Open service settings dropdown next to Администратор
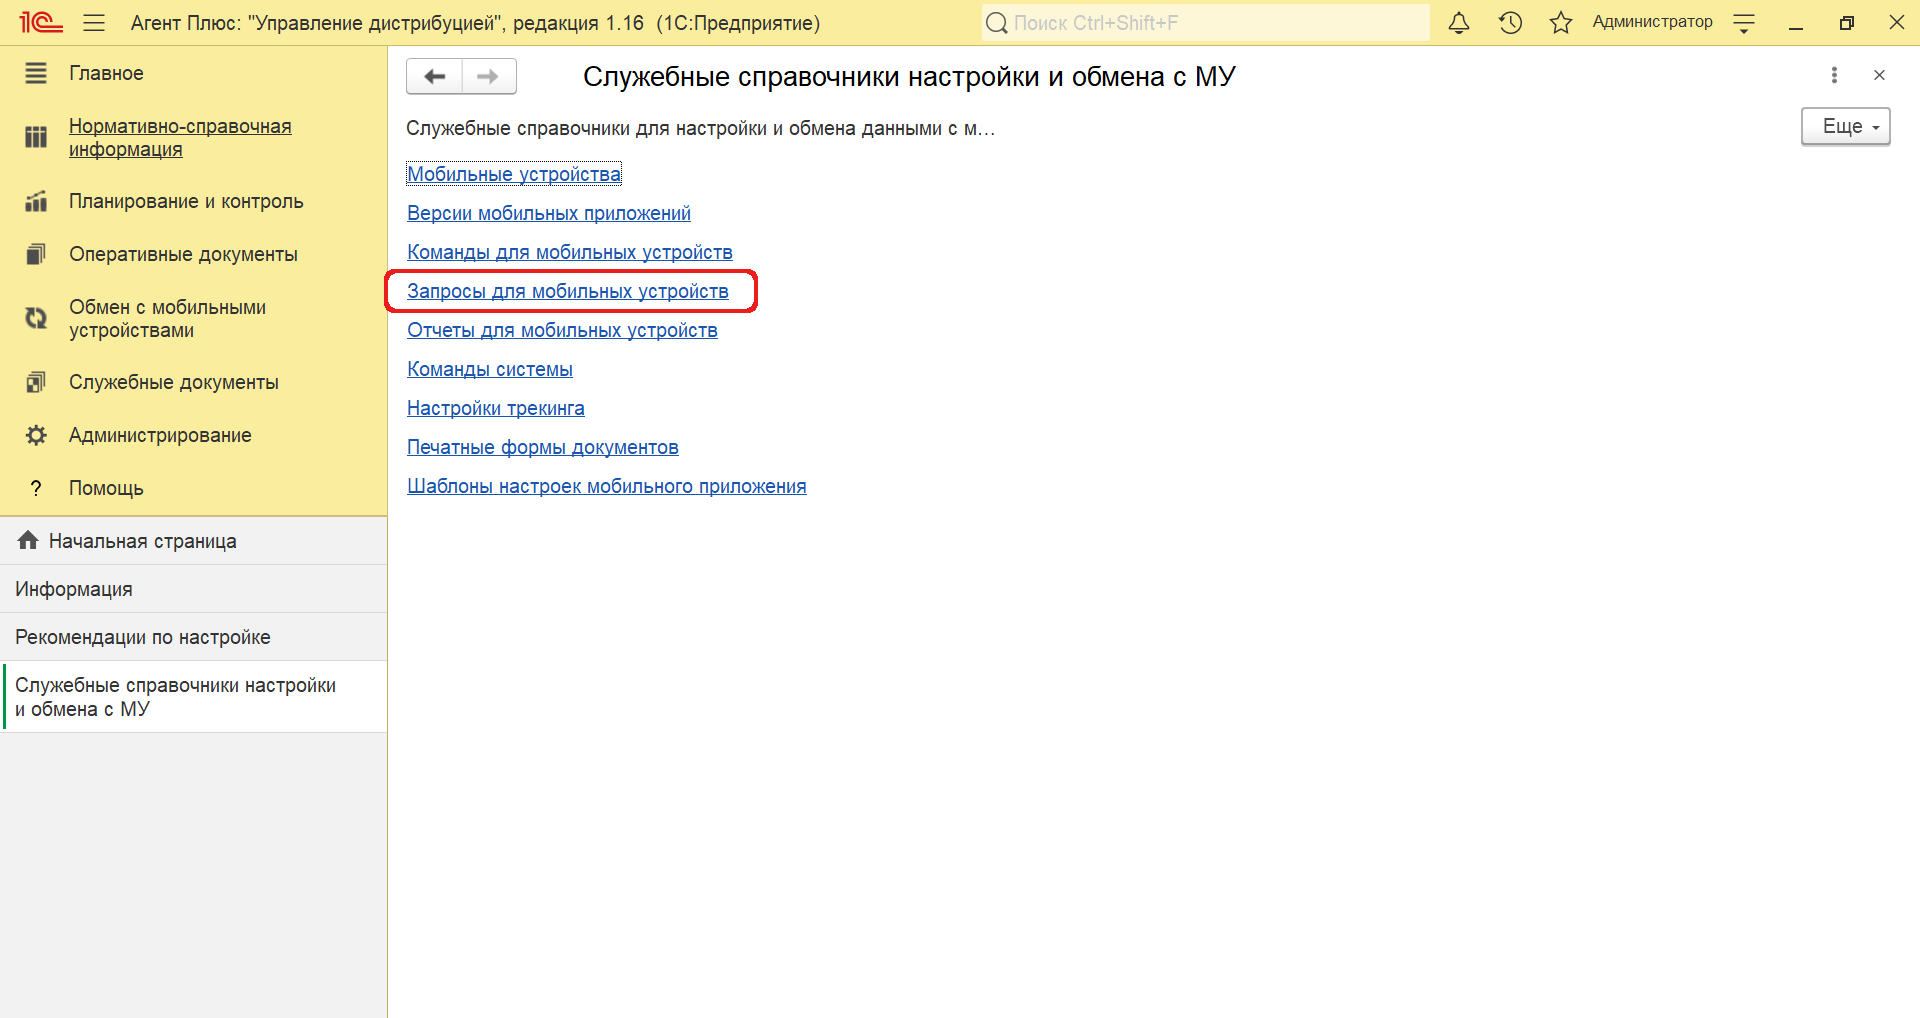Viewport: 1920px width, 1018px height. pos(1744,23)
